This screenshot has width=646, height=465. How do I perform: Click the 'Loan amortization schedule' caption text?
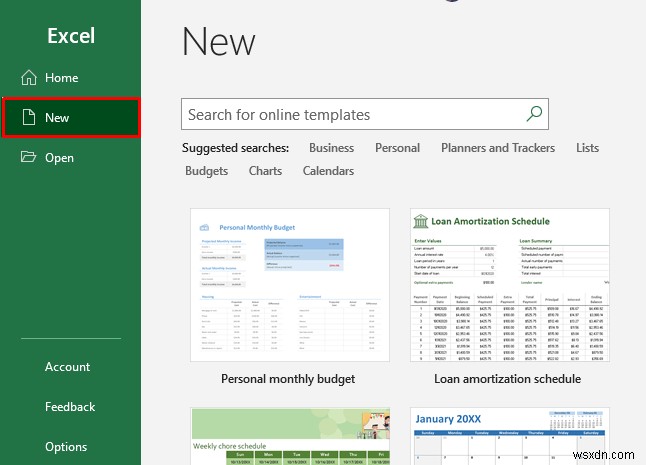[x=508, y=379]
